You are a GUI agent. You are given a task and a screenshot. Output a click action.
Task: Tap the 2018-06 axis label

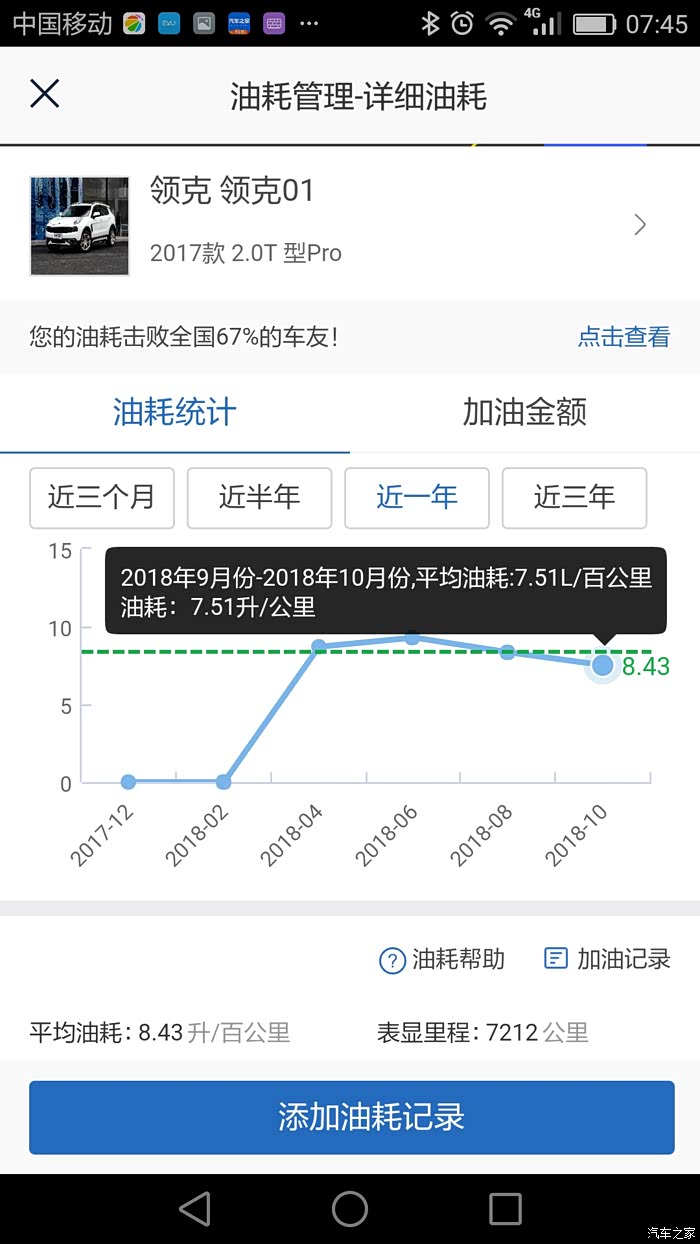(387, 833)
